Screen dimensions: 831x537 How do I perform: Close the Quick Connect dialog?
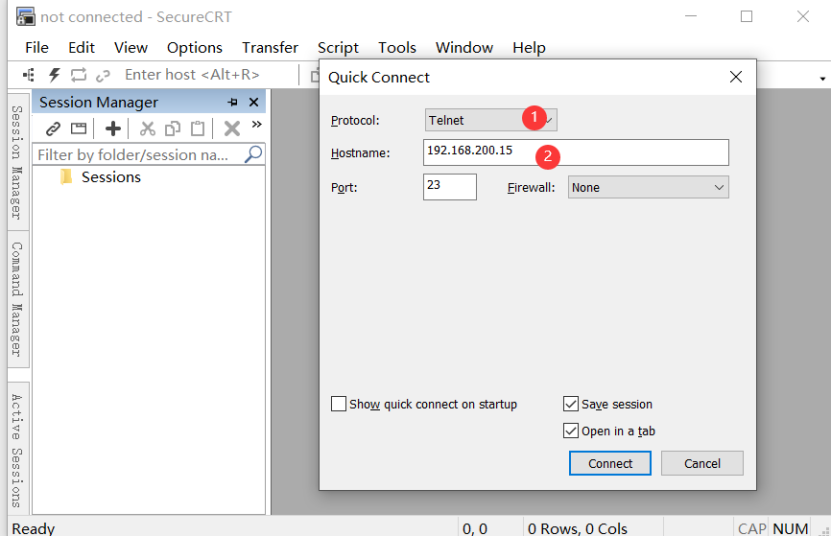pyautogui.click(x=736, y=77)
